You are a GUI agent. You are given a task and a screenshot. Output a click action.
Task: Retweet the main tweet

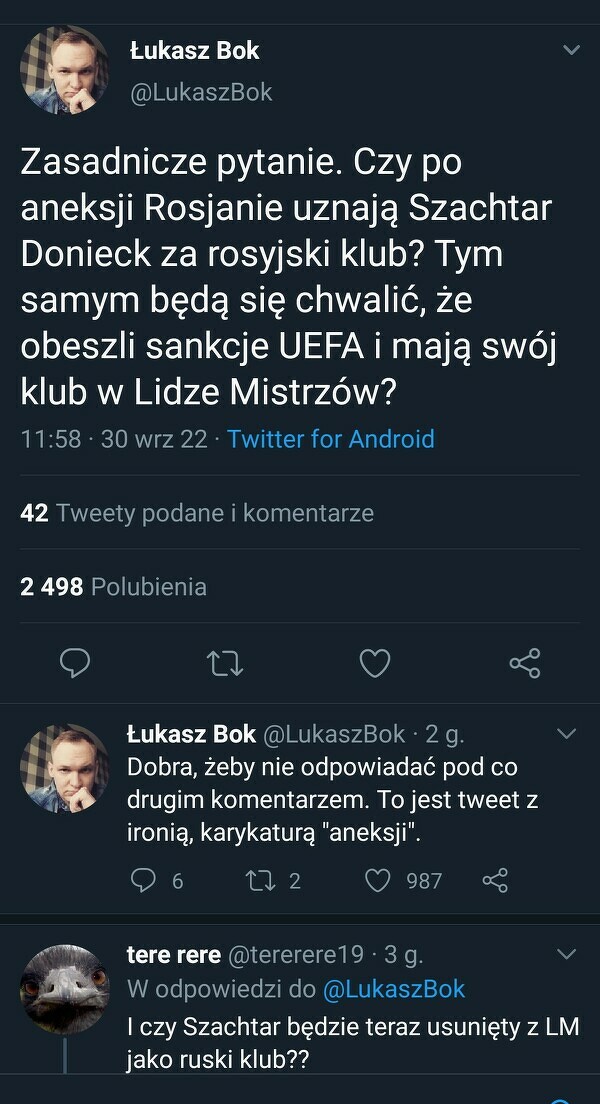click(225, 663)
